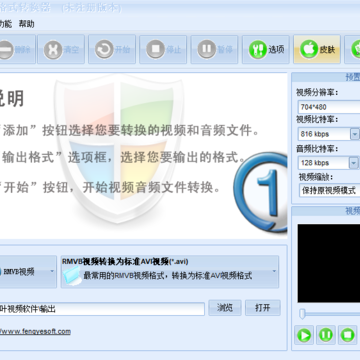Click the 打开 (open) button
360x360 pixels.
263,308
